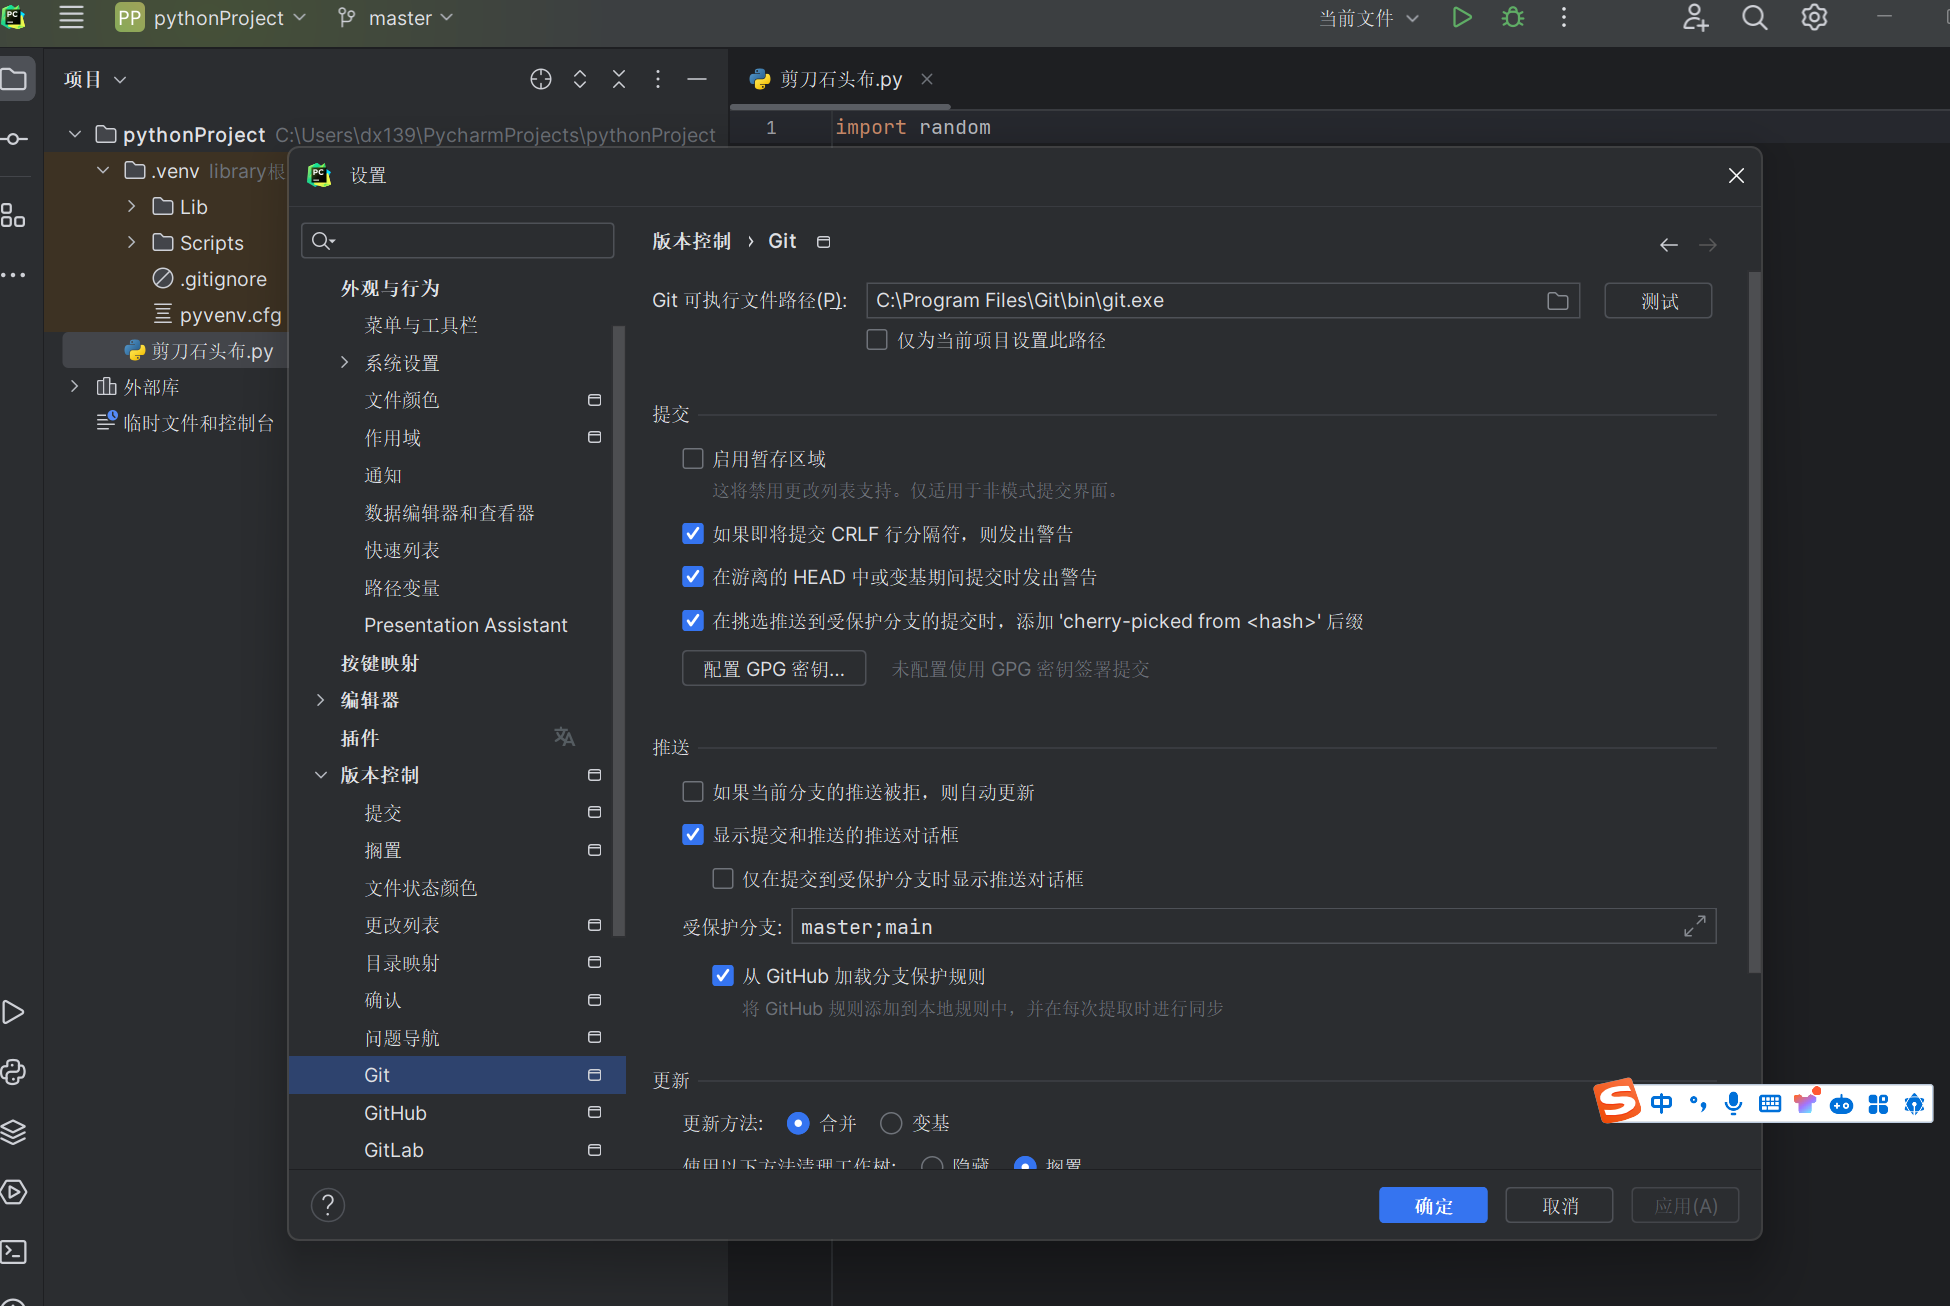Click the 配置 GPG 密钥 button
Image resolution: width=1950 pixels, height=1306 pixels.
point(773,669)
